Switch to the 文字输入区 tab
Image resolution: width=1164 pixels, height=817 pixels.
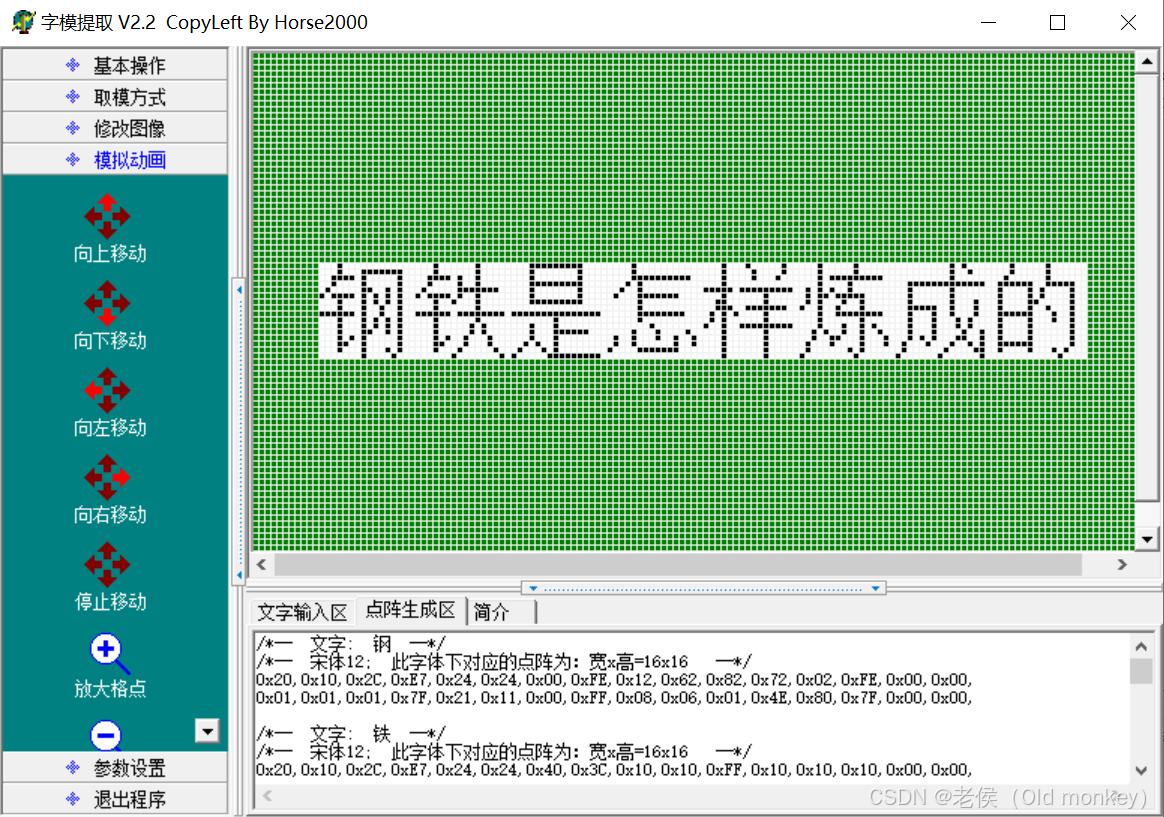(x=303, y=612)
